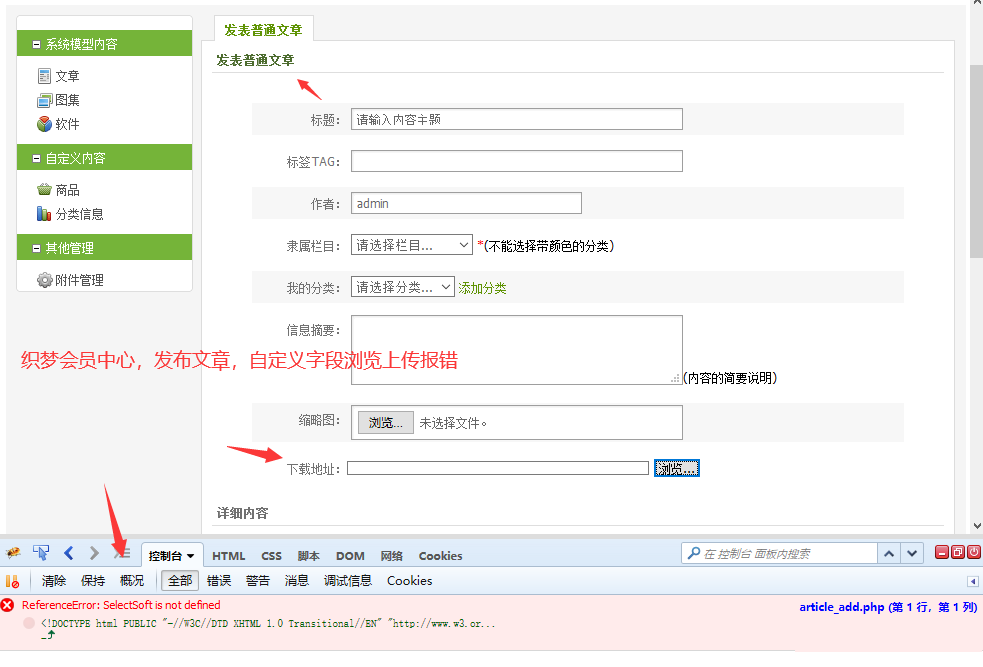The image size is (983, 667).
Task: Open the 图集 gallery icon in sidebar
Action: click(x=42, y=99)
